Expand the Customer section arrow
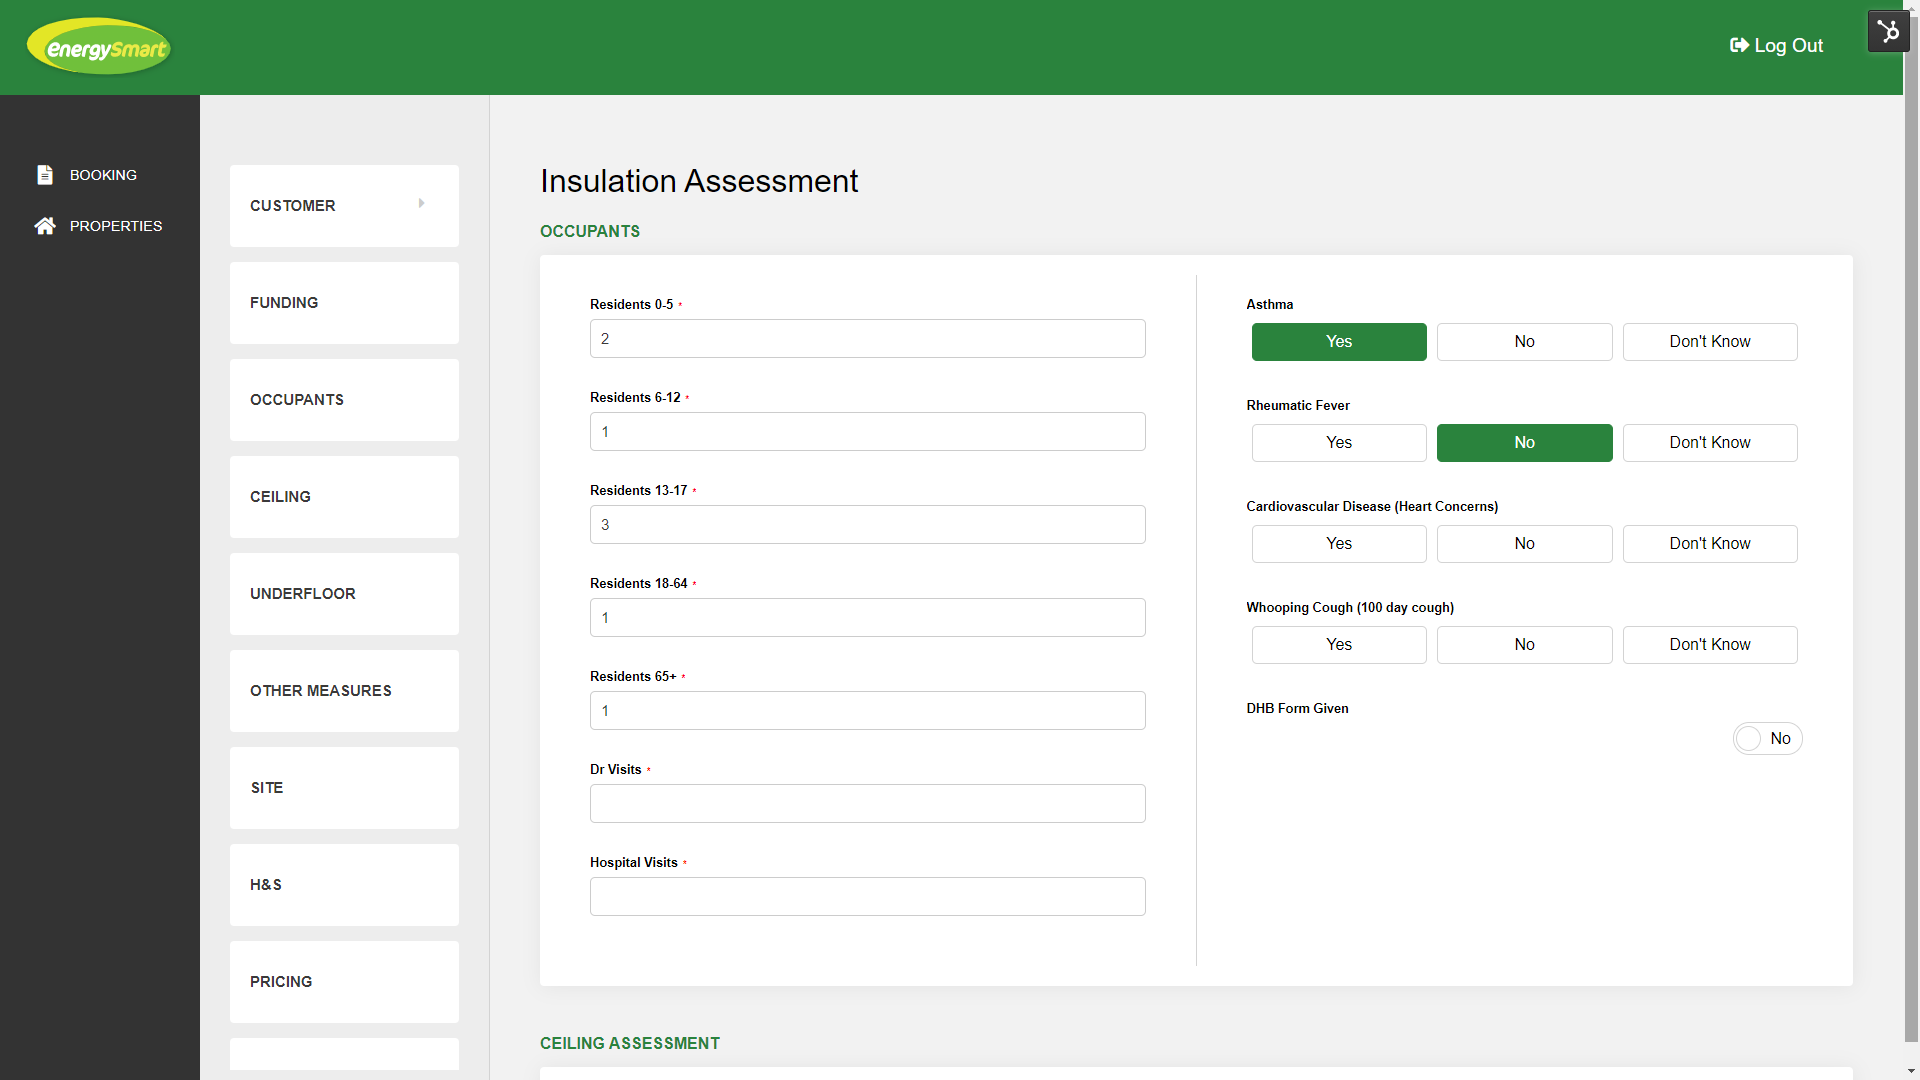 pos(421,204)
